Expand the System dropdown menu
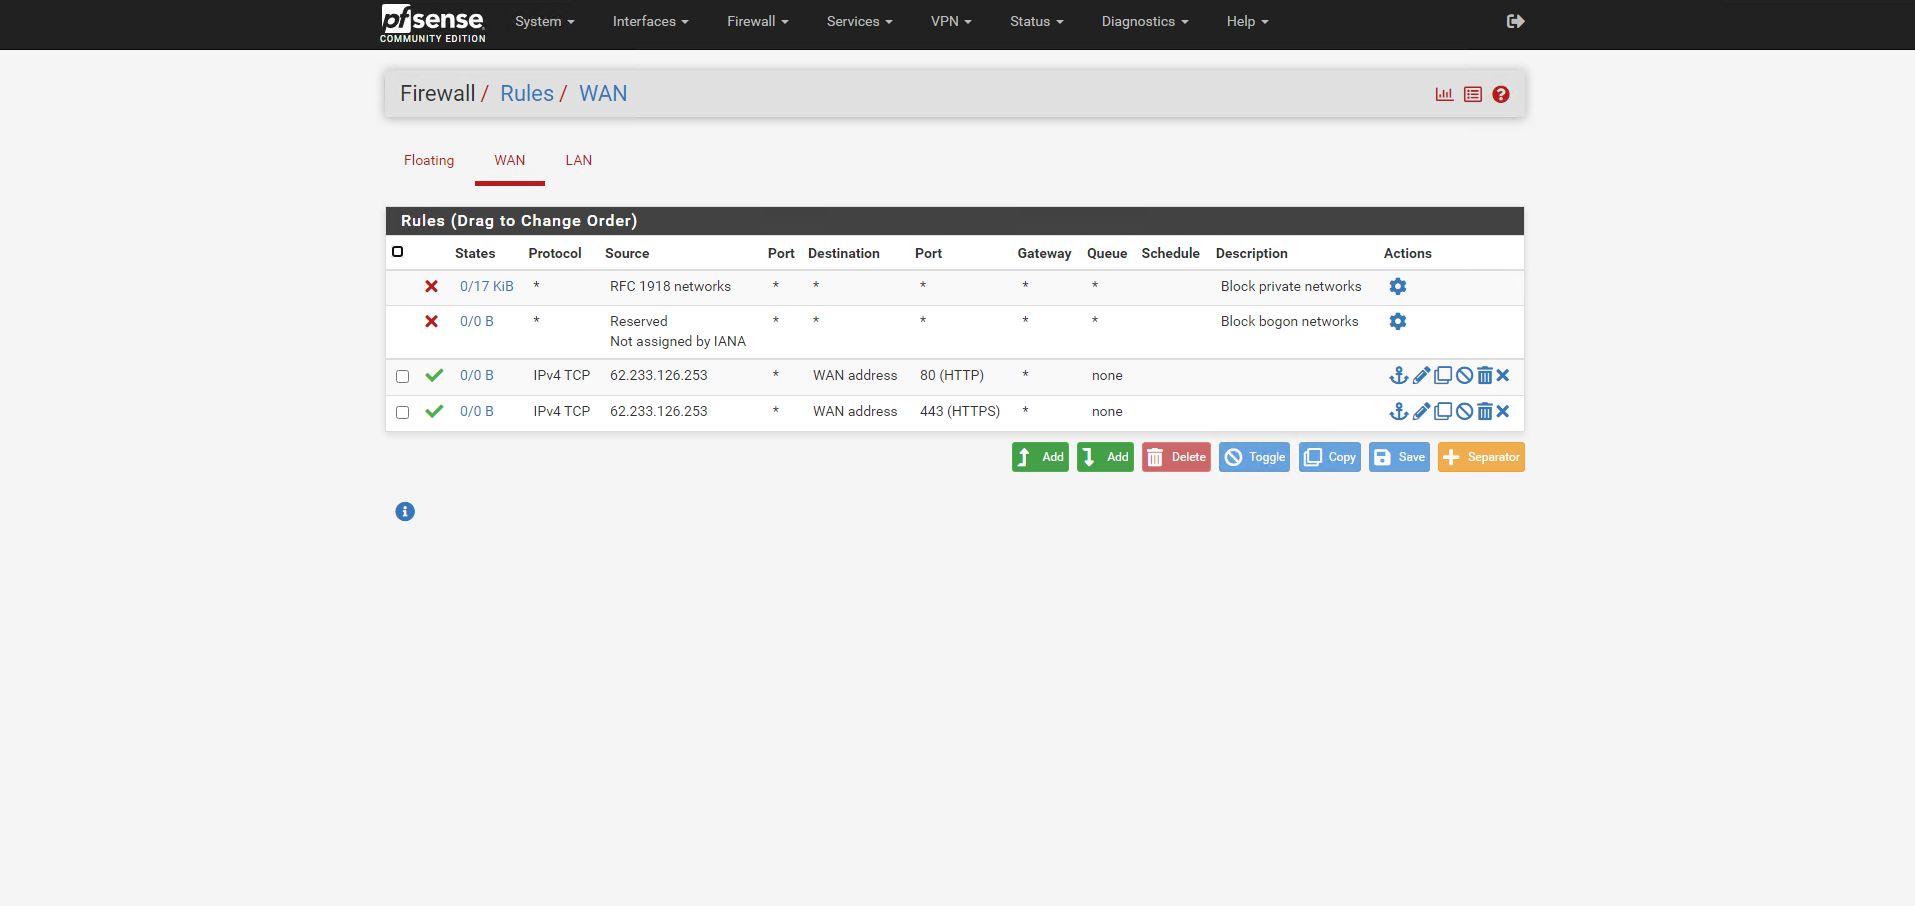The height and width of the screenshot is (906, 1915). pyautogui.click(x=544, y=21)
